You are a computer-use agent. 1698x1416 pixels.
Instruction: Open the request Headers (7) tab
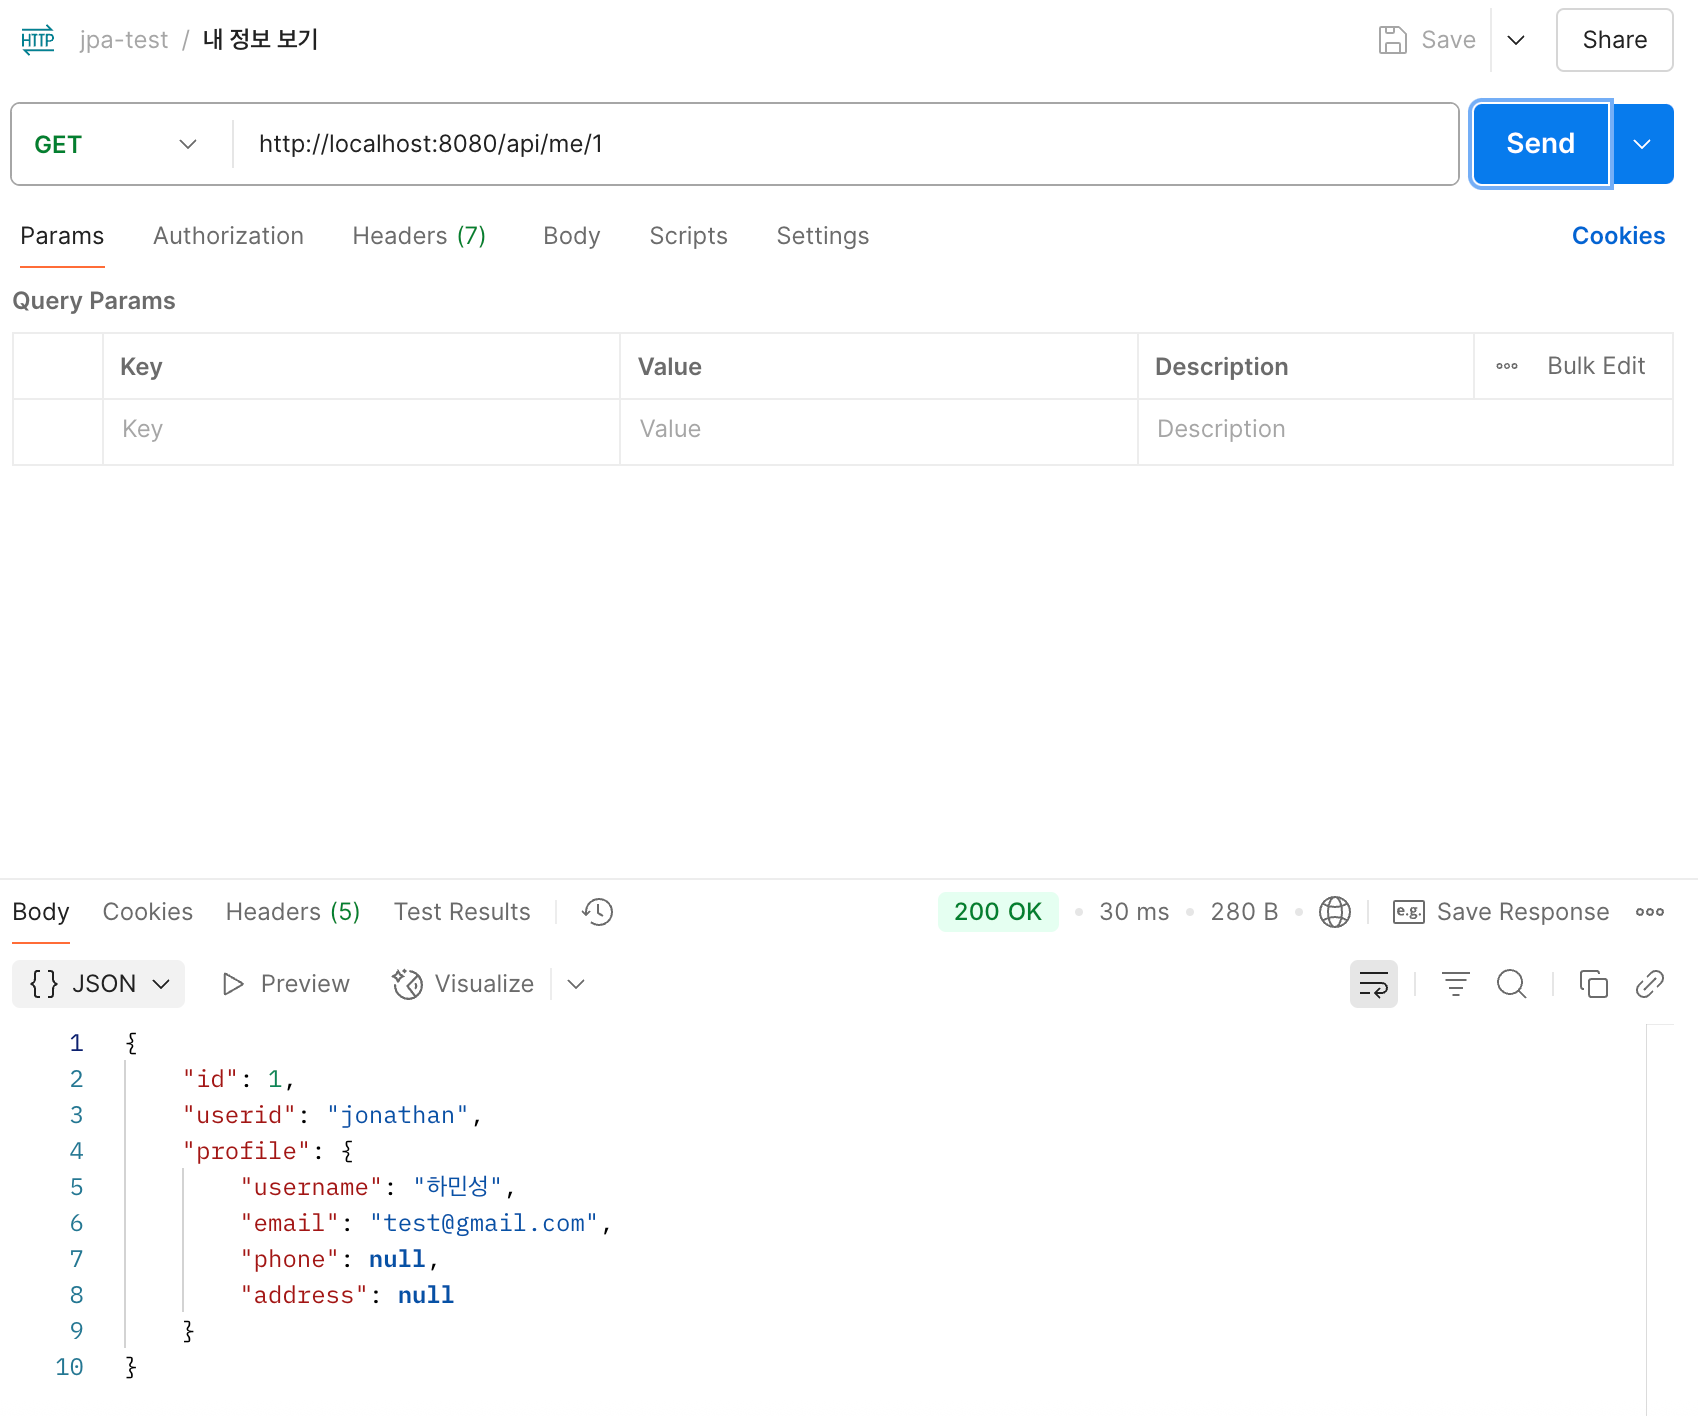(x=419, y=236)
